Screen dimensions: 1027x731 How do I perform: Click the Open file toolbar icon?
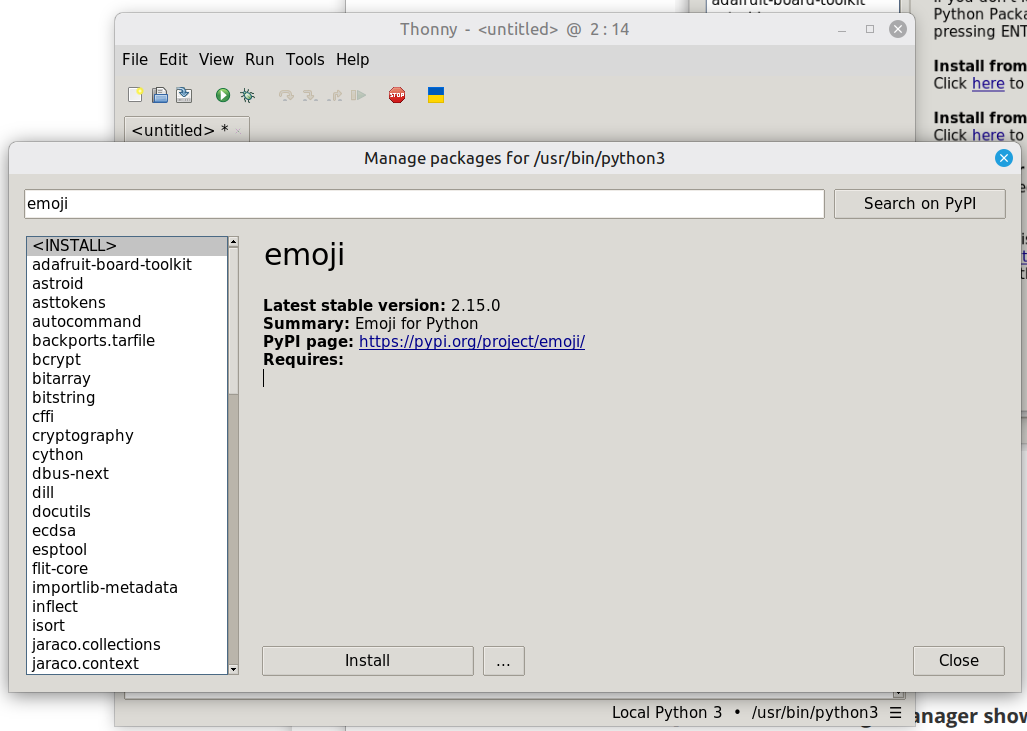159,95
